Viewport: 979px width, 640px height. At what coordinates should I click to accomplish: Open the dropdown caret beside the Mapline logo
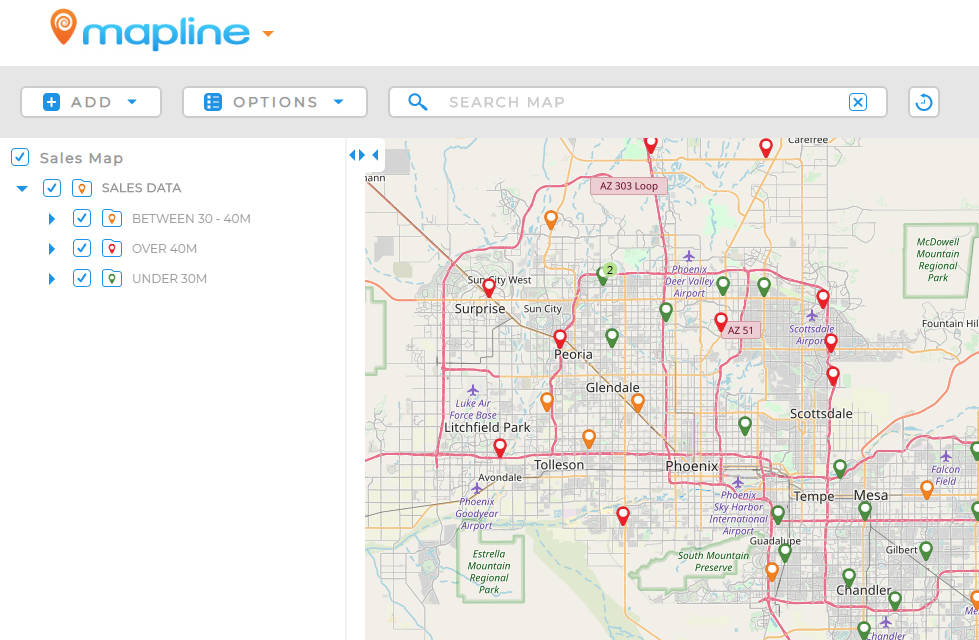tap(268, 34)
